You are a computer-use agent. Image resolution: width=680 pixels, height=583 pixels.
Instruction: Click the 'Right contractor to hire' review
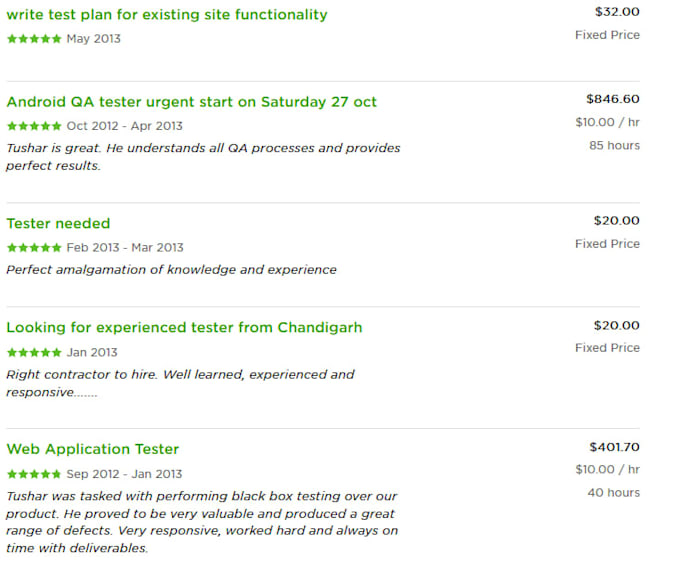(x=180, y=383)
